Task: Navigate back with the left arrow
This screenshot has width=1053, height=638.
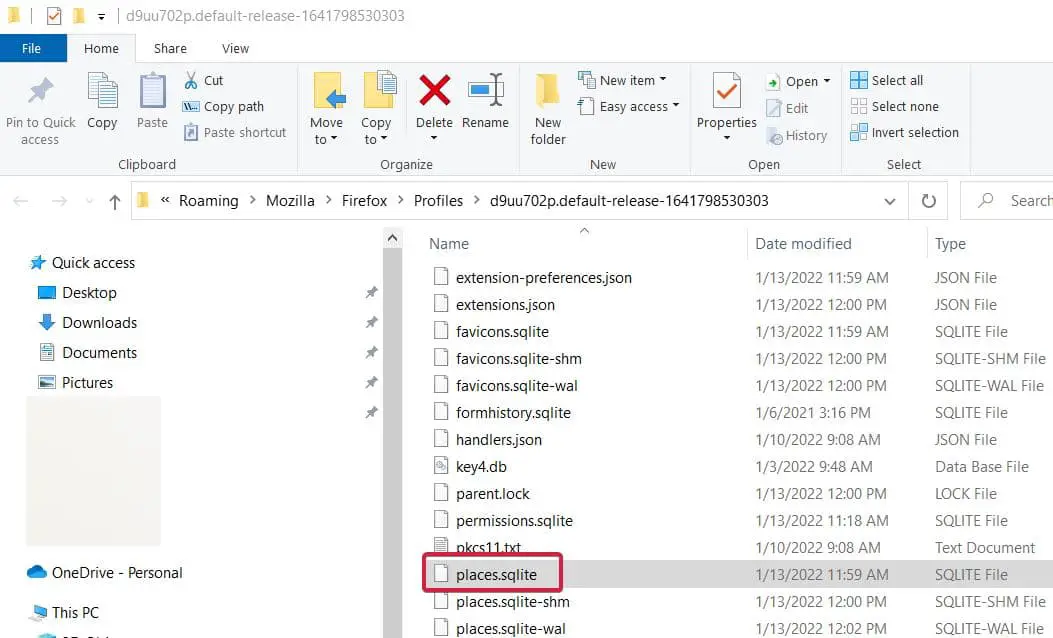Action: point(21,201)
